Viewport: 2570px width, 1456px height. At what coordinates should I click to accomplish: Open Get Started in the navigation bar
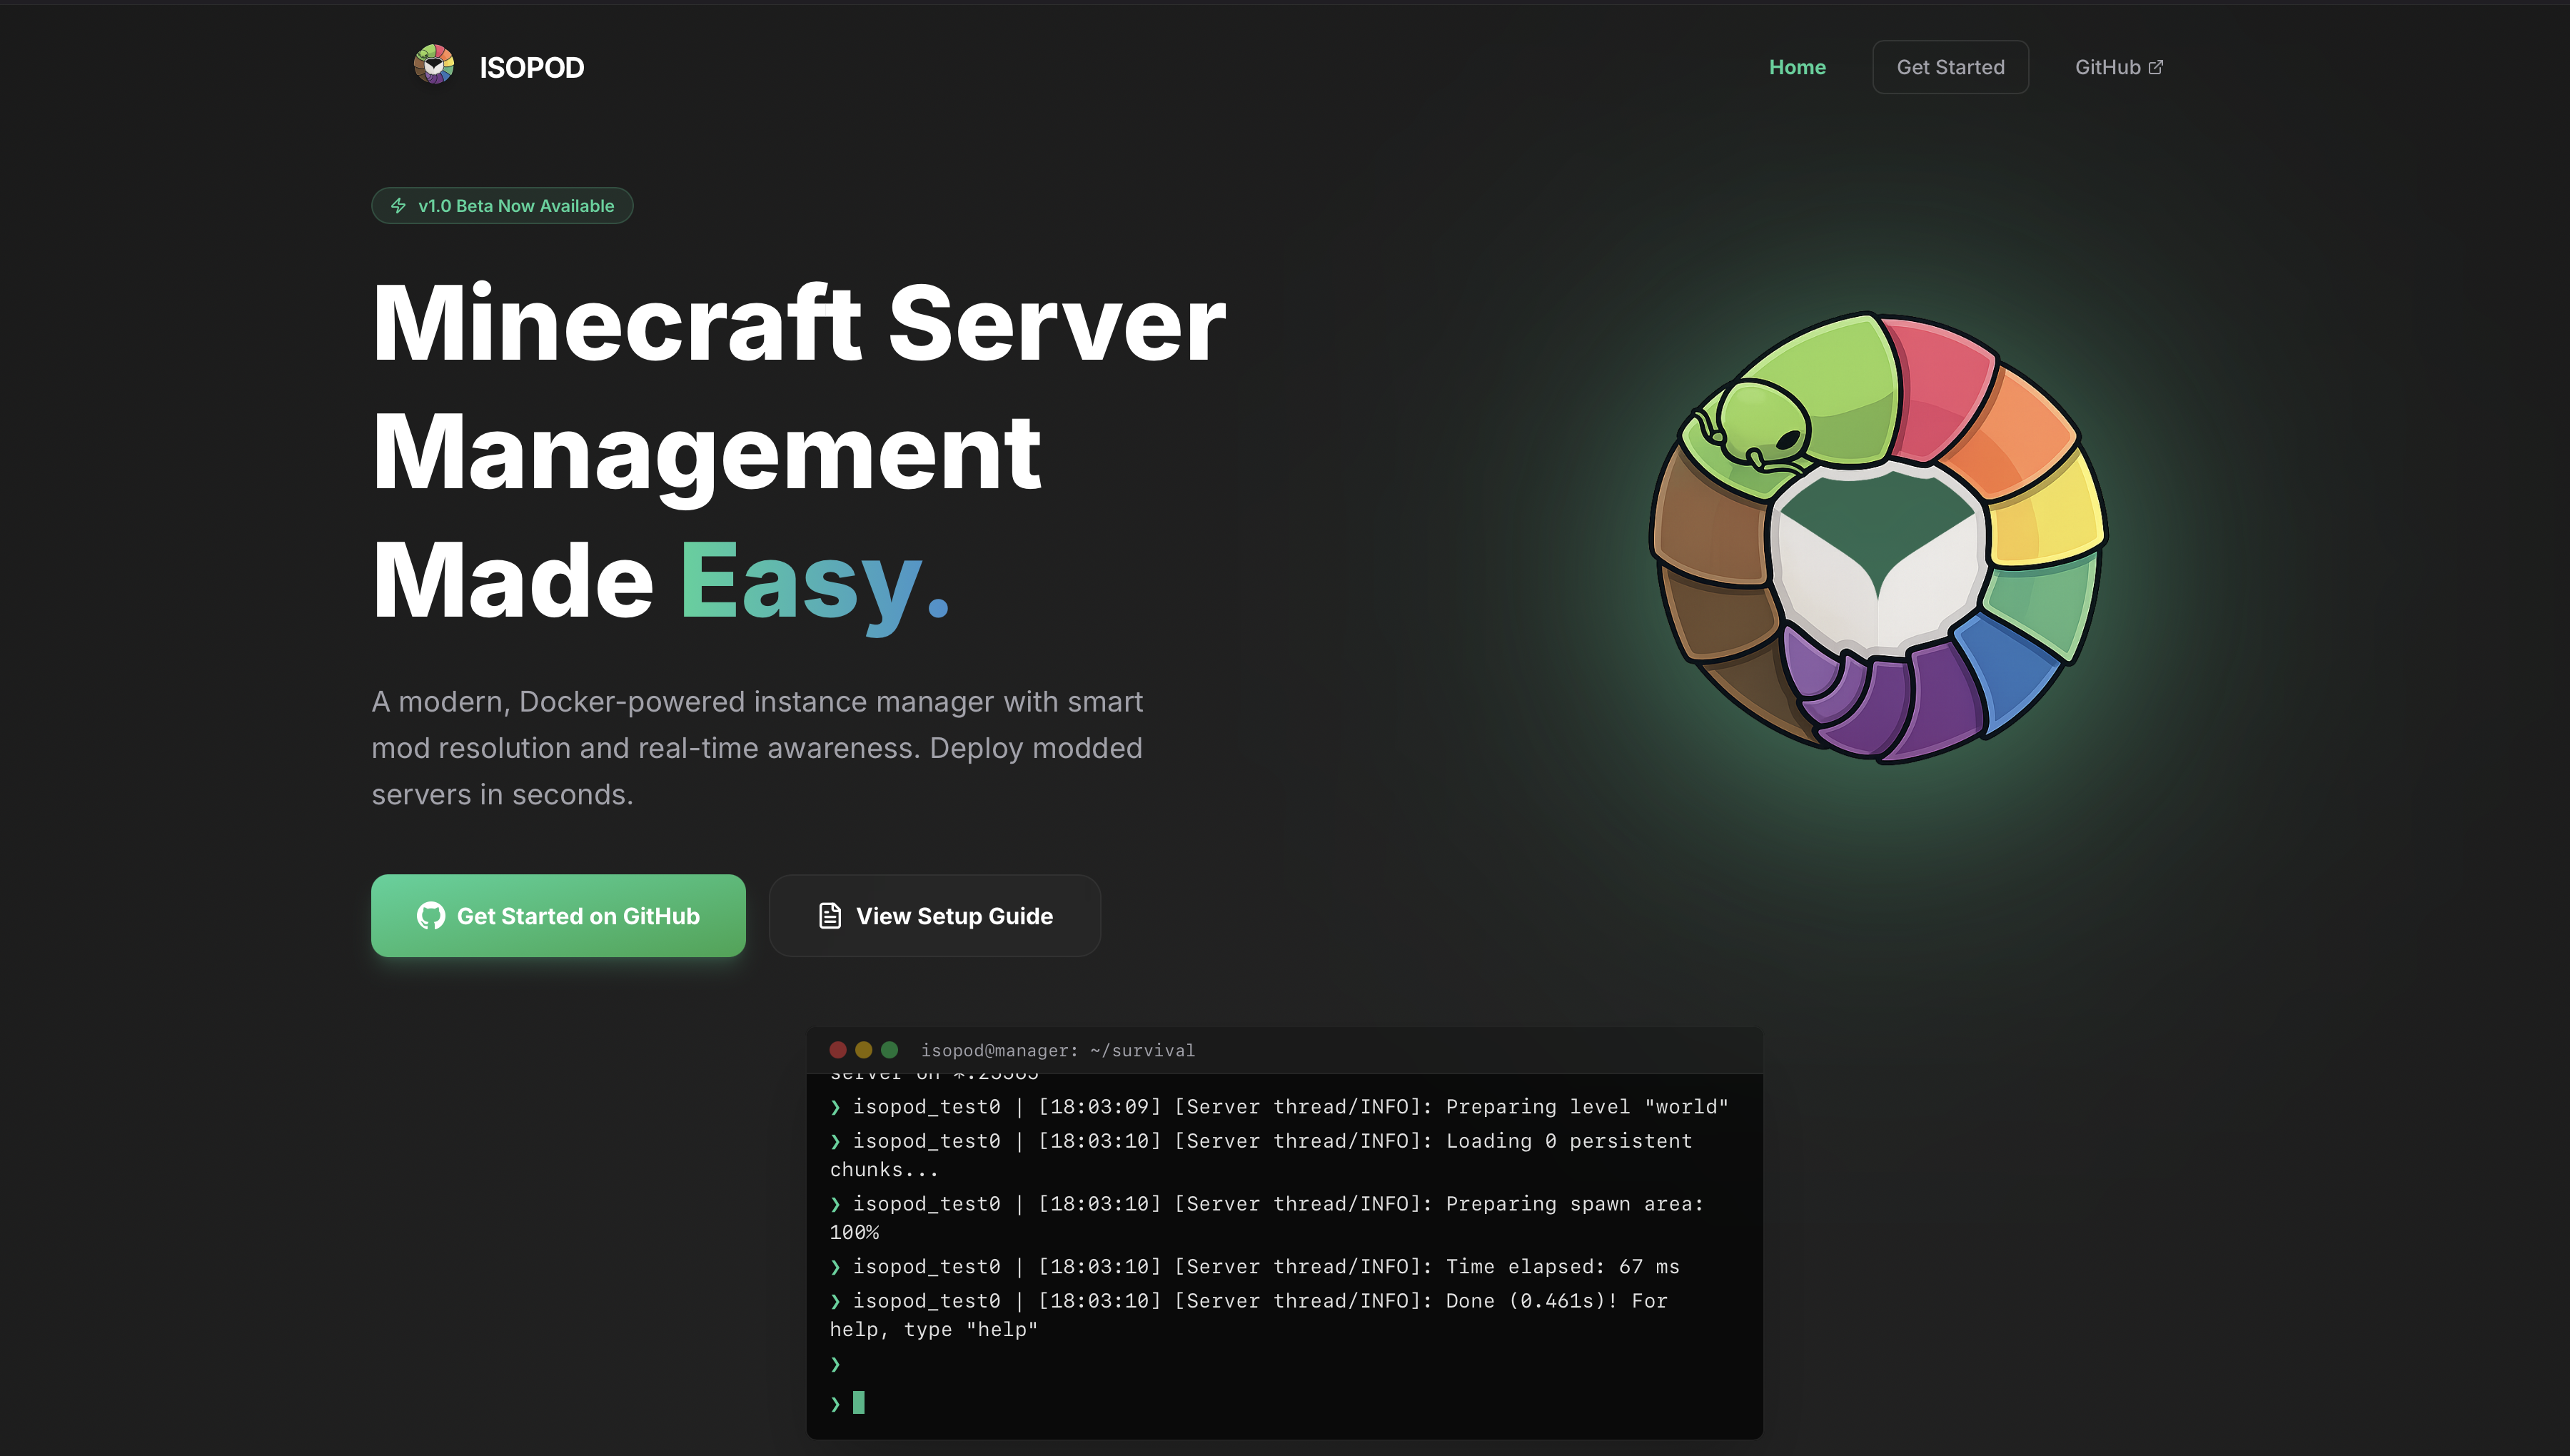pos(1950,67)
